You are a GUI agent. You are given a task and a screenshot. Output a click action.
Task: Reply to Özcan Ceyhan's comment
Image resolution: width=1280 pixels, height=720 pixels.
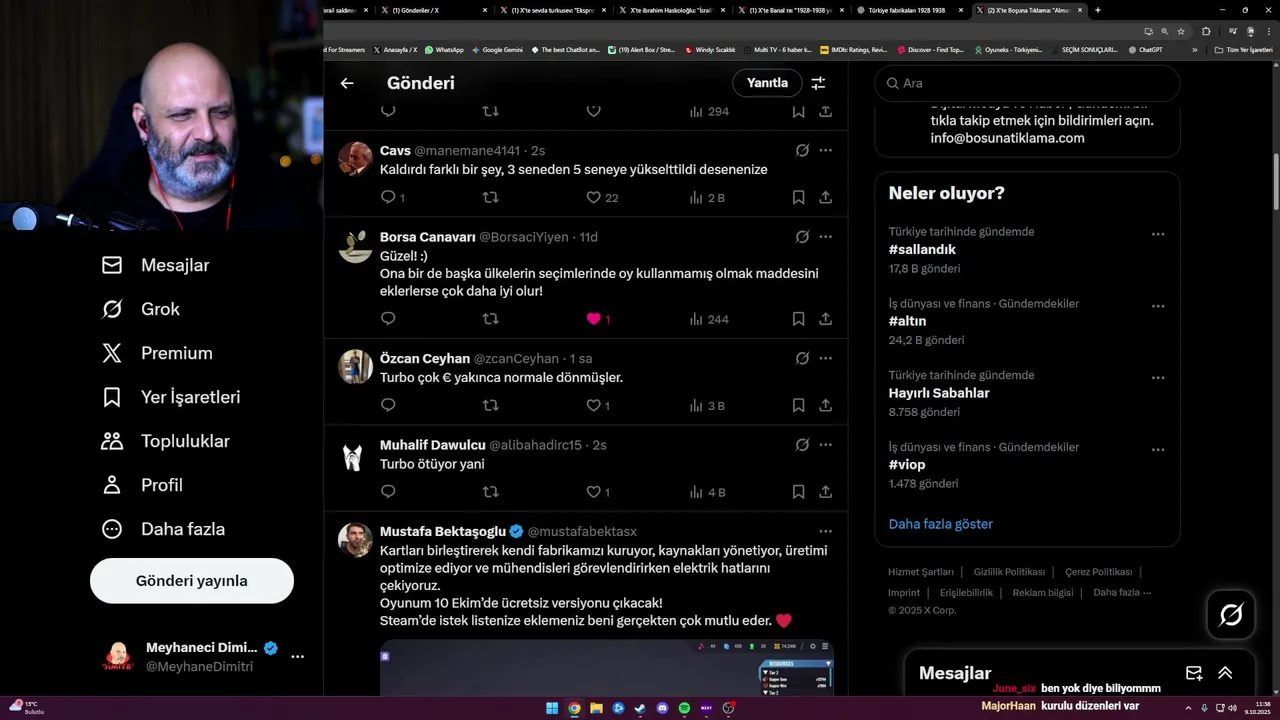click(388, 405)
